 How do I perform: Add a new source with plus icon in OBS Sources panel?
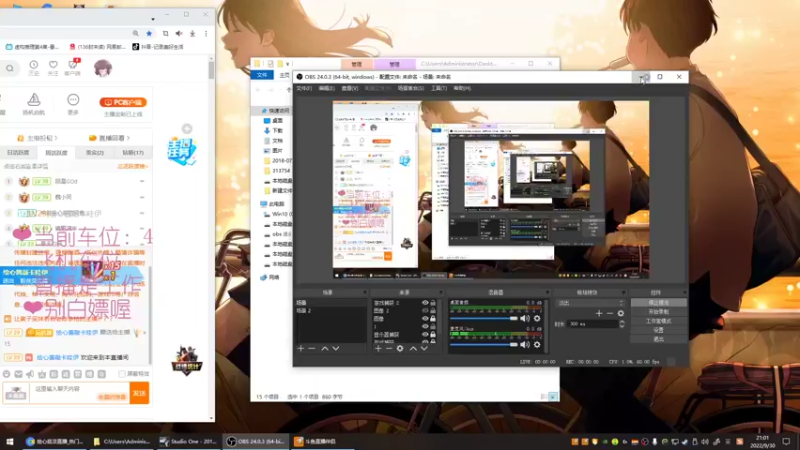click(378, 348)
